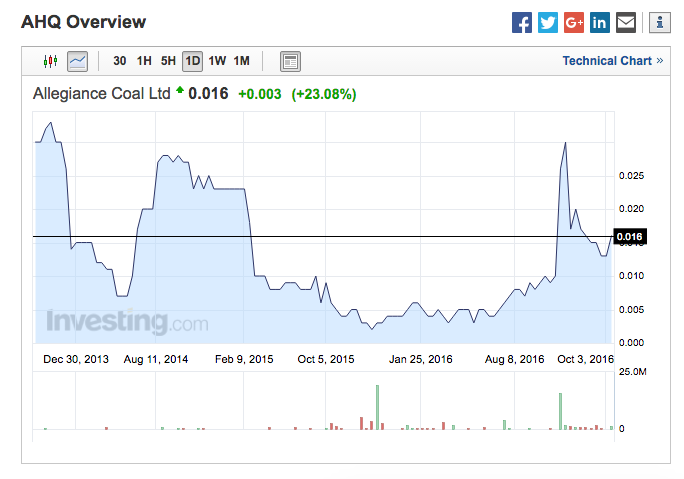Share on LinkedIn
Viewport: 684px width, 479px height.
tap(600, 22)
